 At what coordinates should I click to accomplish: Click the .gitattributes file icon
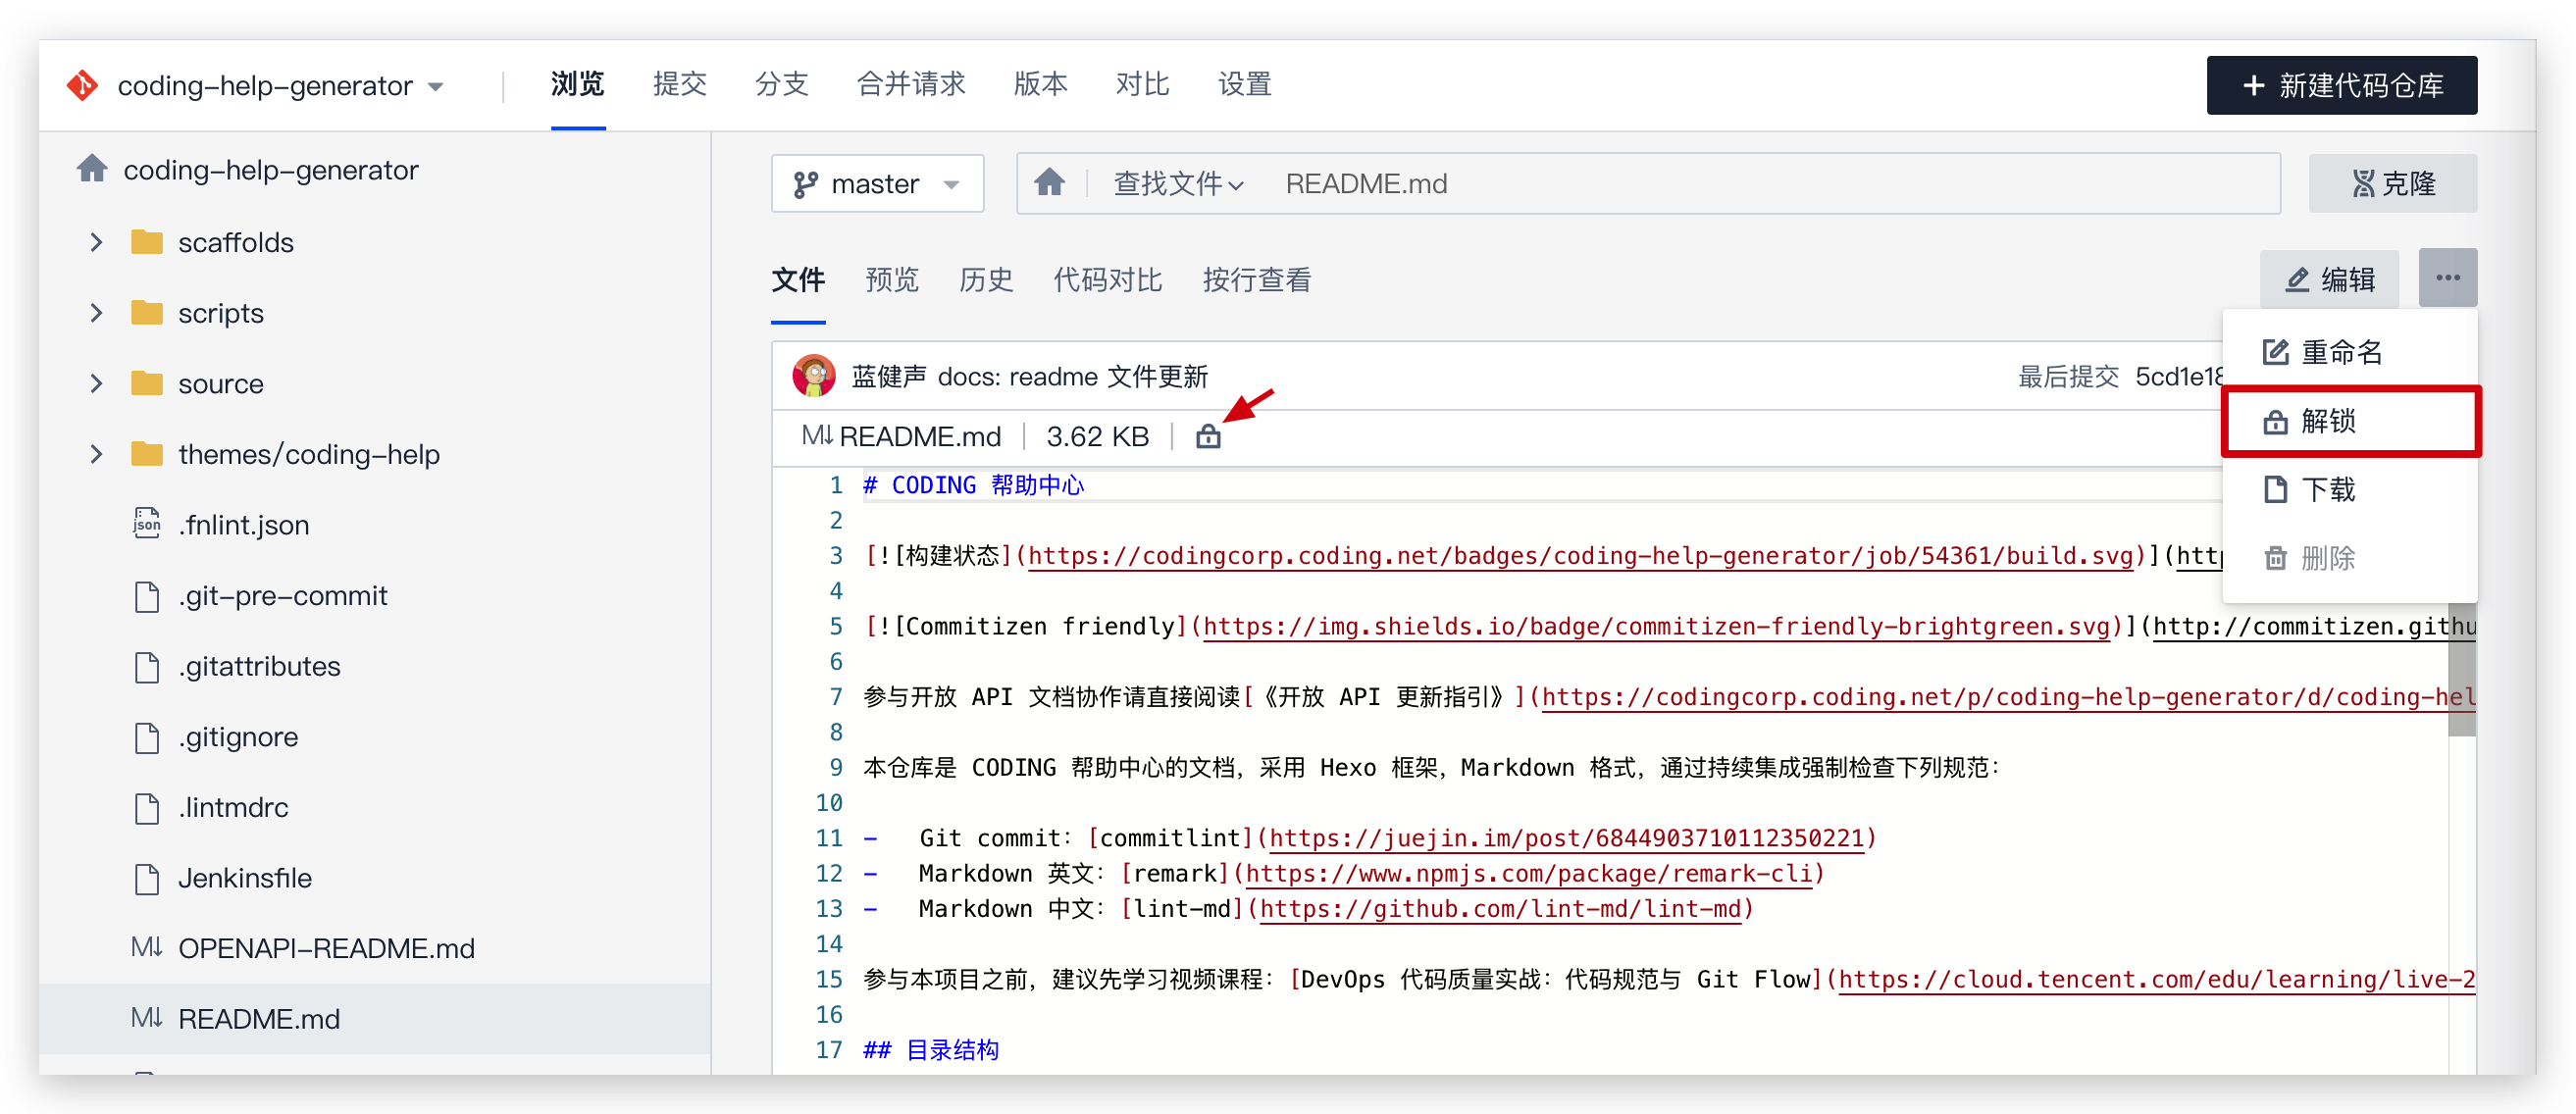click(x=147, y=666)
